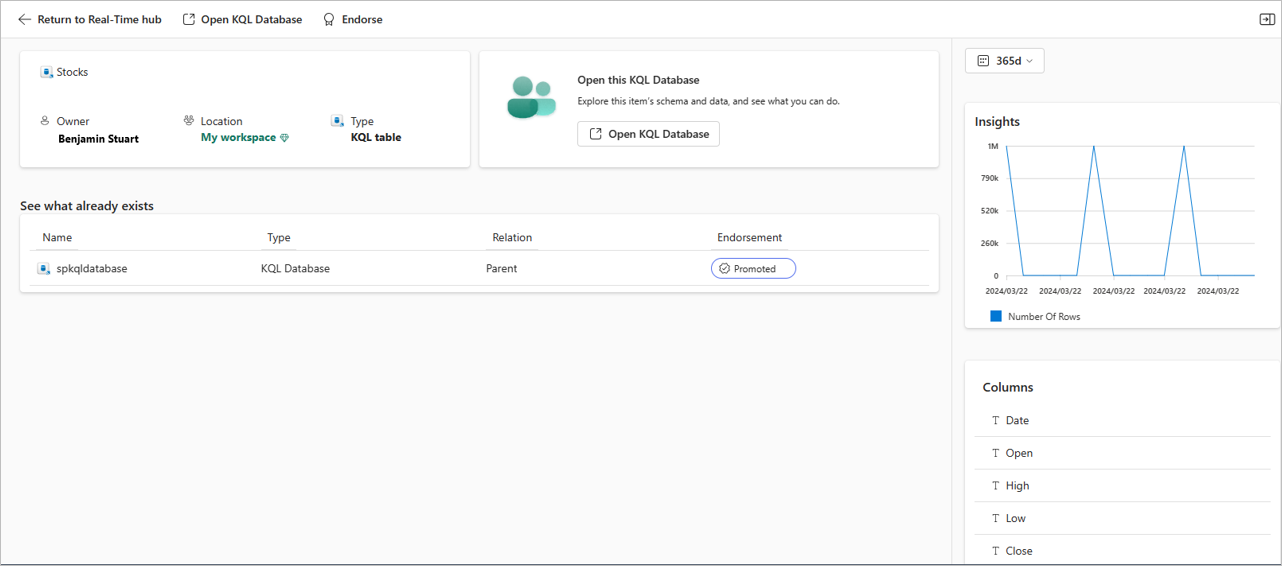Click the people illustration in Open this KQL Database card
The width and height of the screenshot is (1282, 566).
[x=531, y=97]
